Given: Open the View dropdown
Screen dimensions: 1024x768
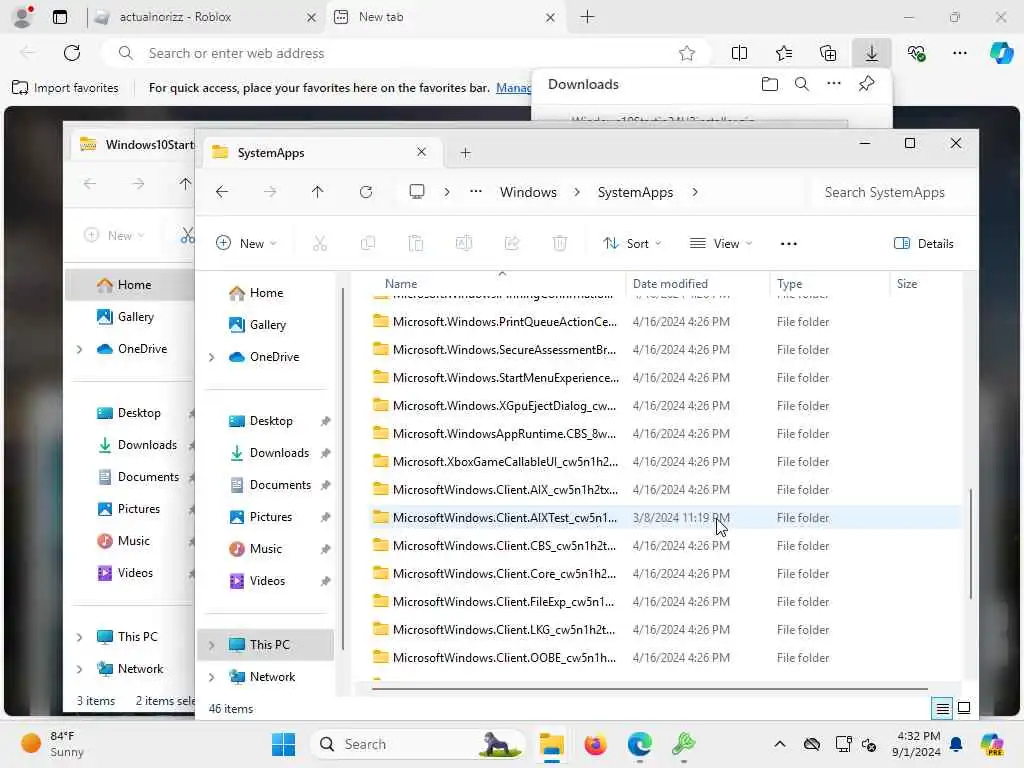Looking at the screenshot, I should click(721, 244).
